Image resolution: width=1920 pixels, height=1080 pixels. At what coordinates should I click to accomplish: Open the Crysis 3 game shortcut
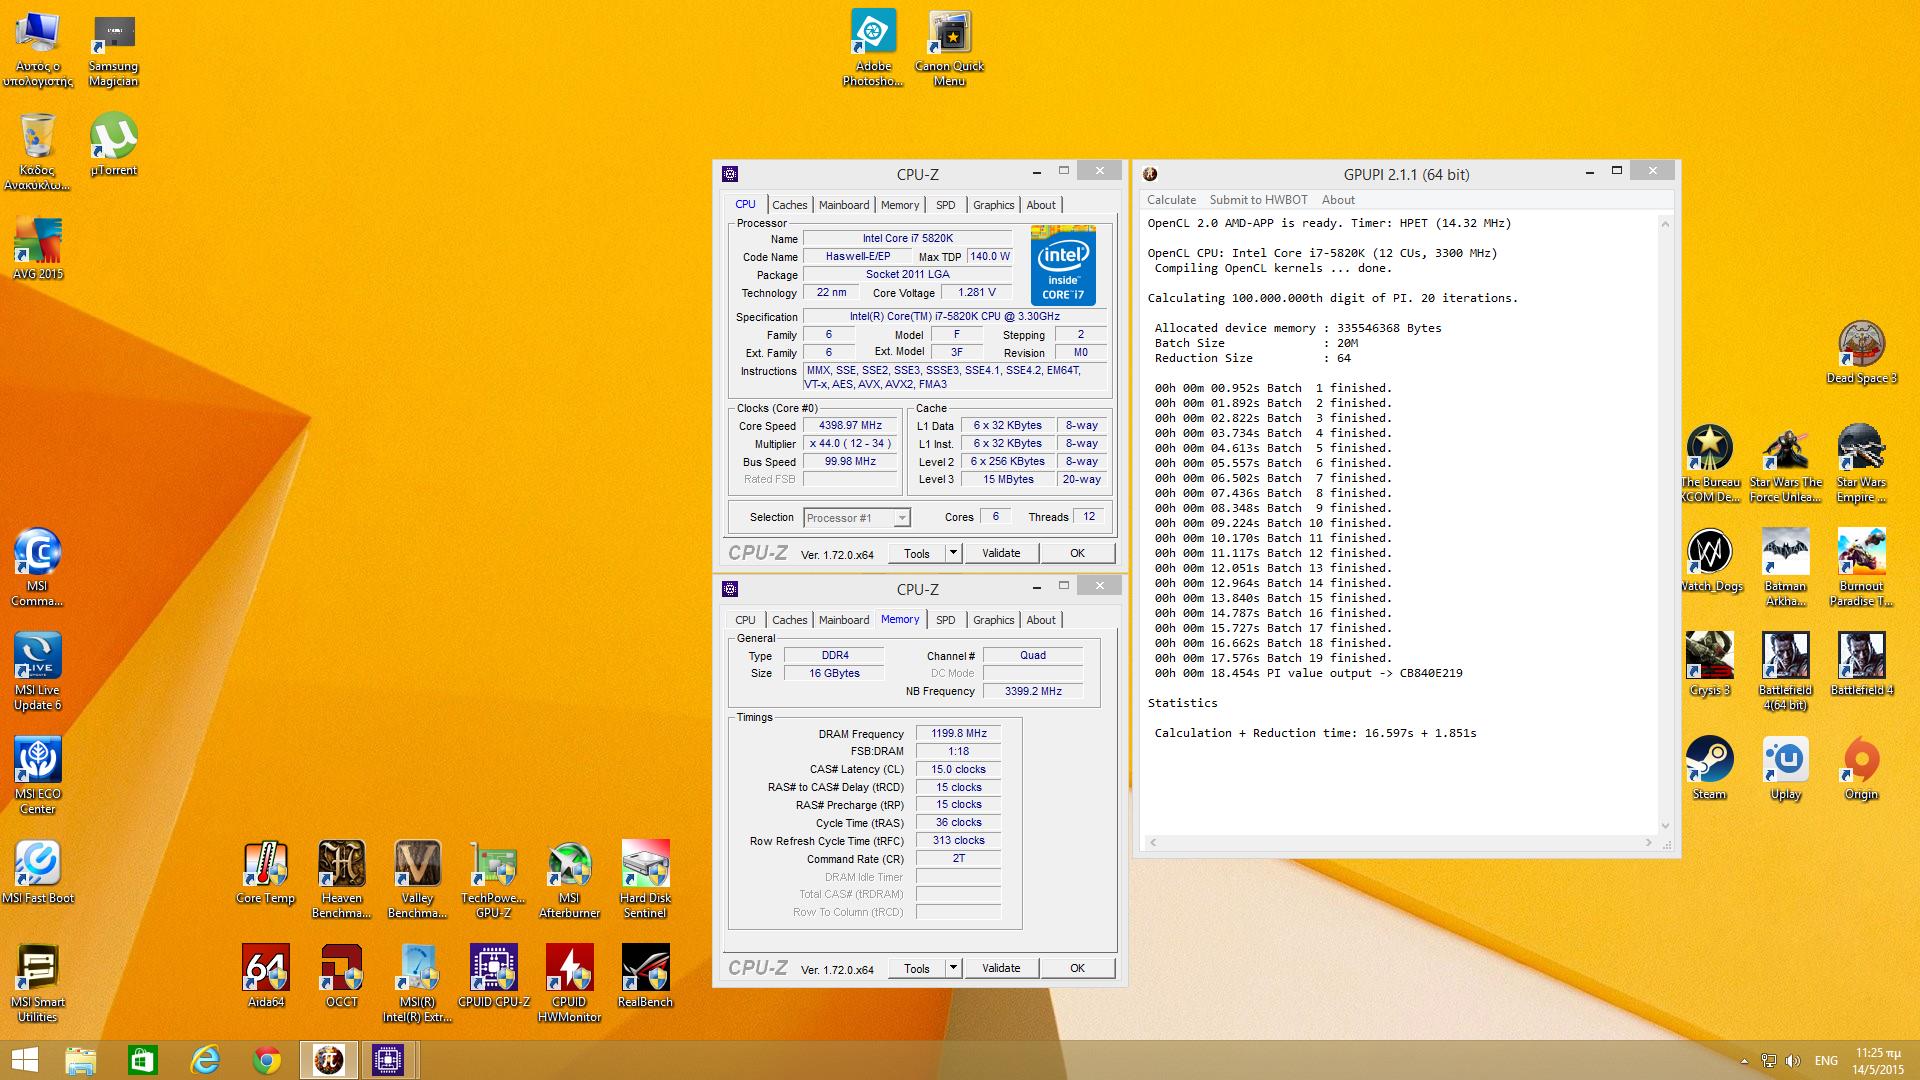point(1709,664)
